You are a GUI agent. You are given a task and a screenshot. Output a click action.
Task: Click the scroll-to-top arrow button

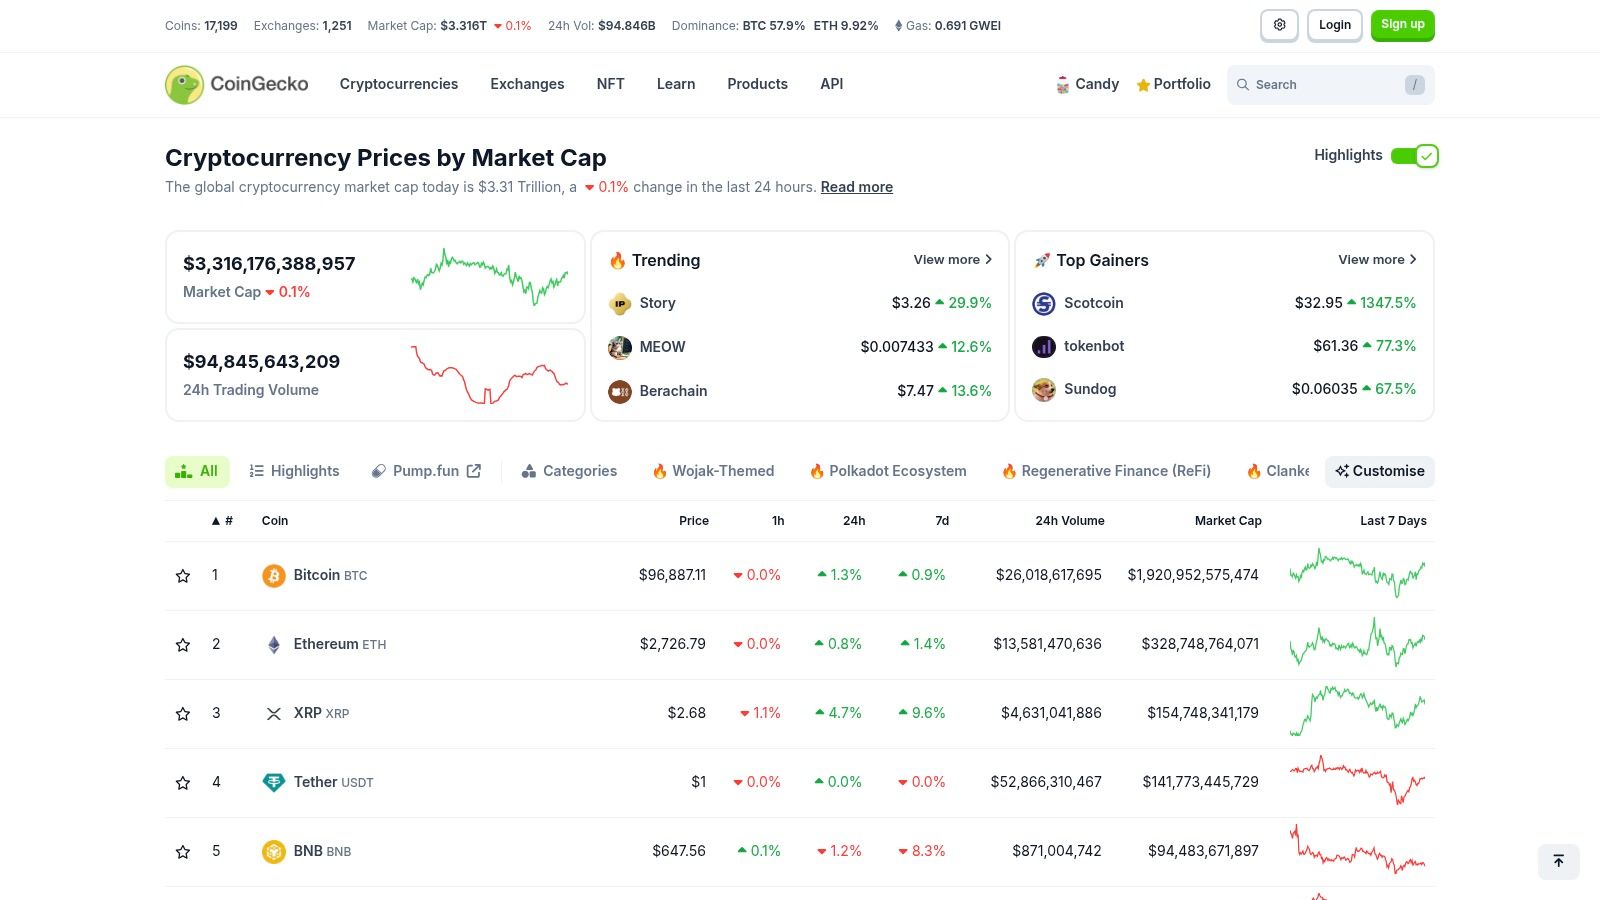coord(1558,861)
